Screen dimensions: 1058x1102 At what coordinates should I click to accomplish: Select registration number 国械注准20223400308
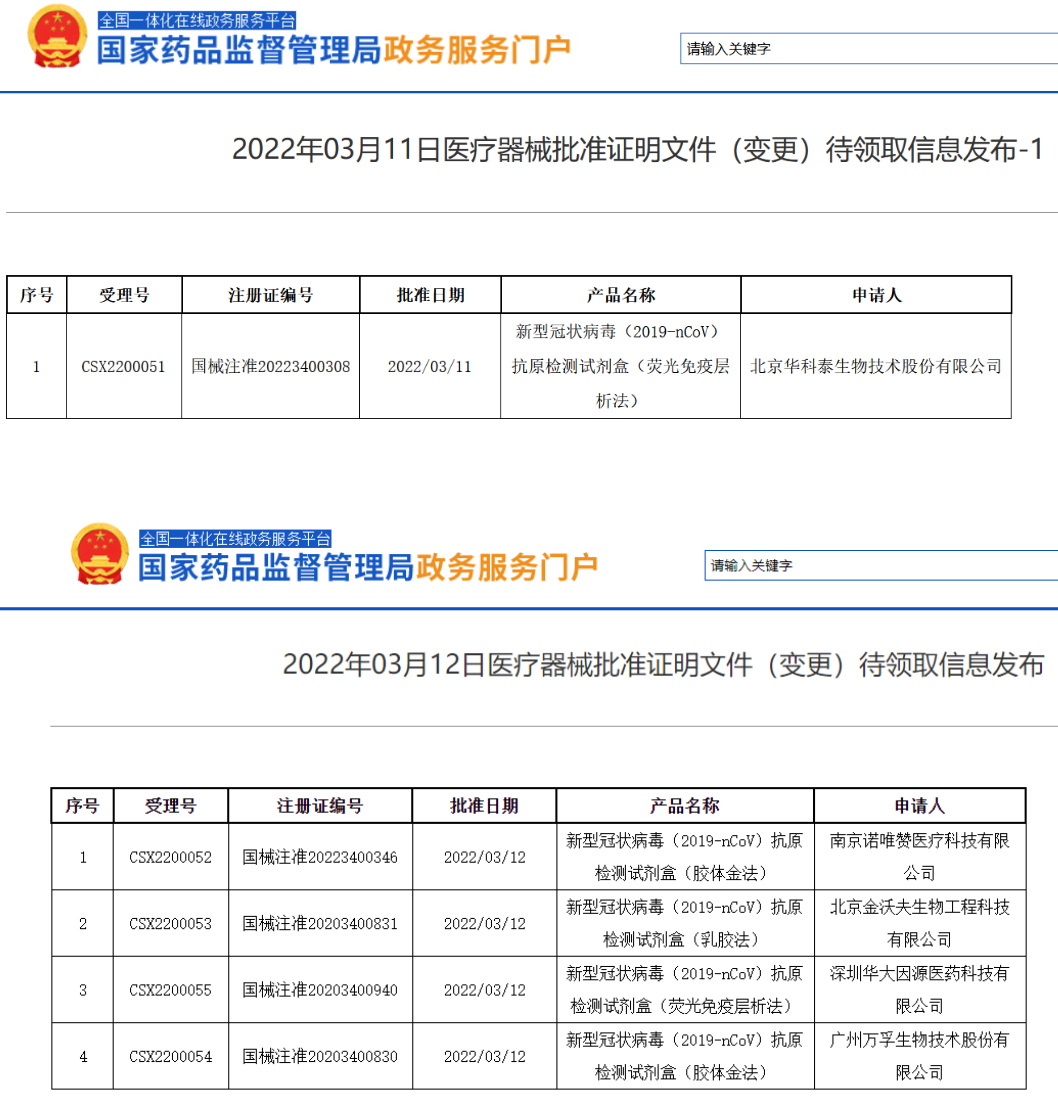270,365
